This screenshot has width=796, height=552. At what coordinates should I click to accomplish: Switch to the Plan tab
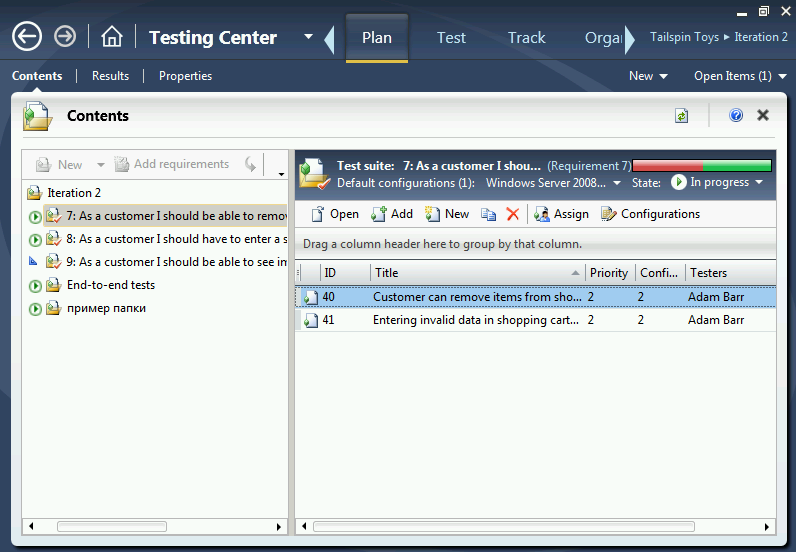pyautogui.click(x=377, y=38)
